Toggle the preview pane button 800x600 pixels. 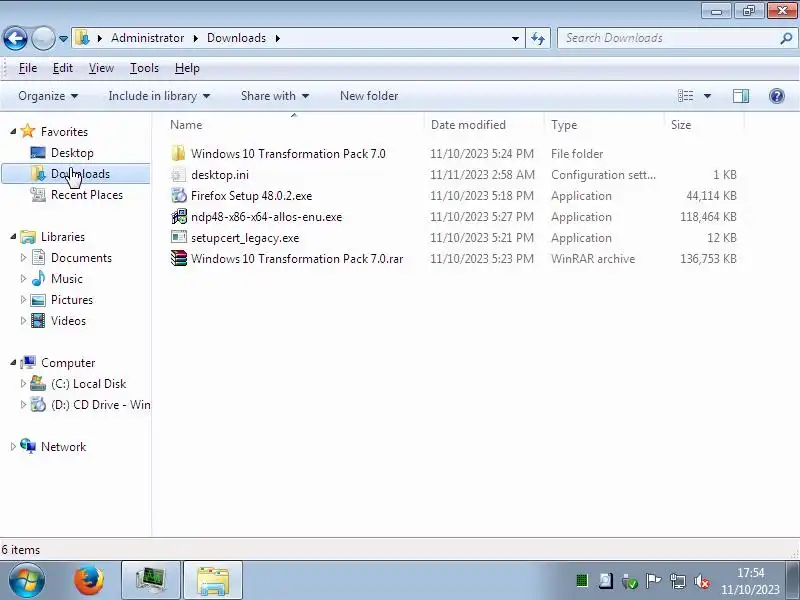[x=740, y=96]
